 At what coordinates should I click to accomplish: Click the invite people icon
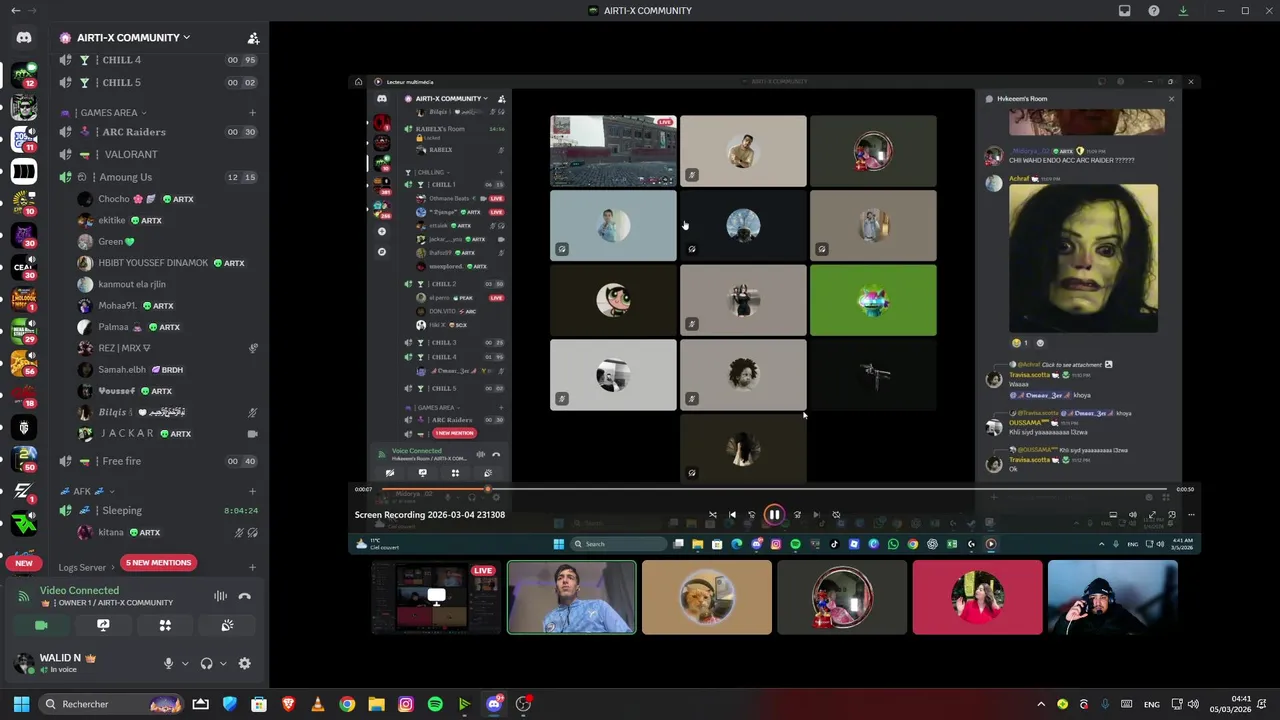coord(253,38)
